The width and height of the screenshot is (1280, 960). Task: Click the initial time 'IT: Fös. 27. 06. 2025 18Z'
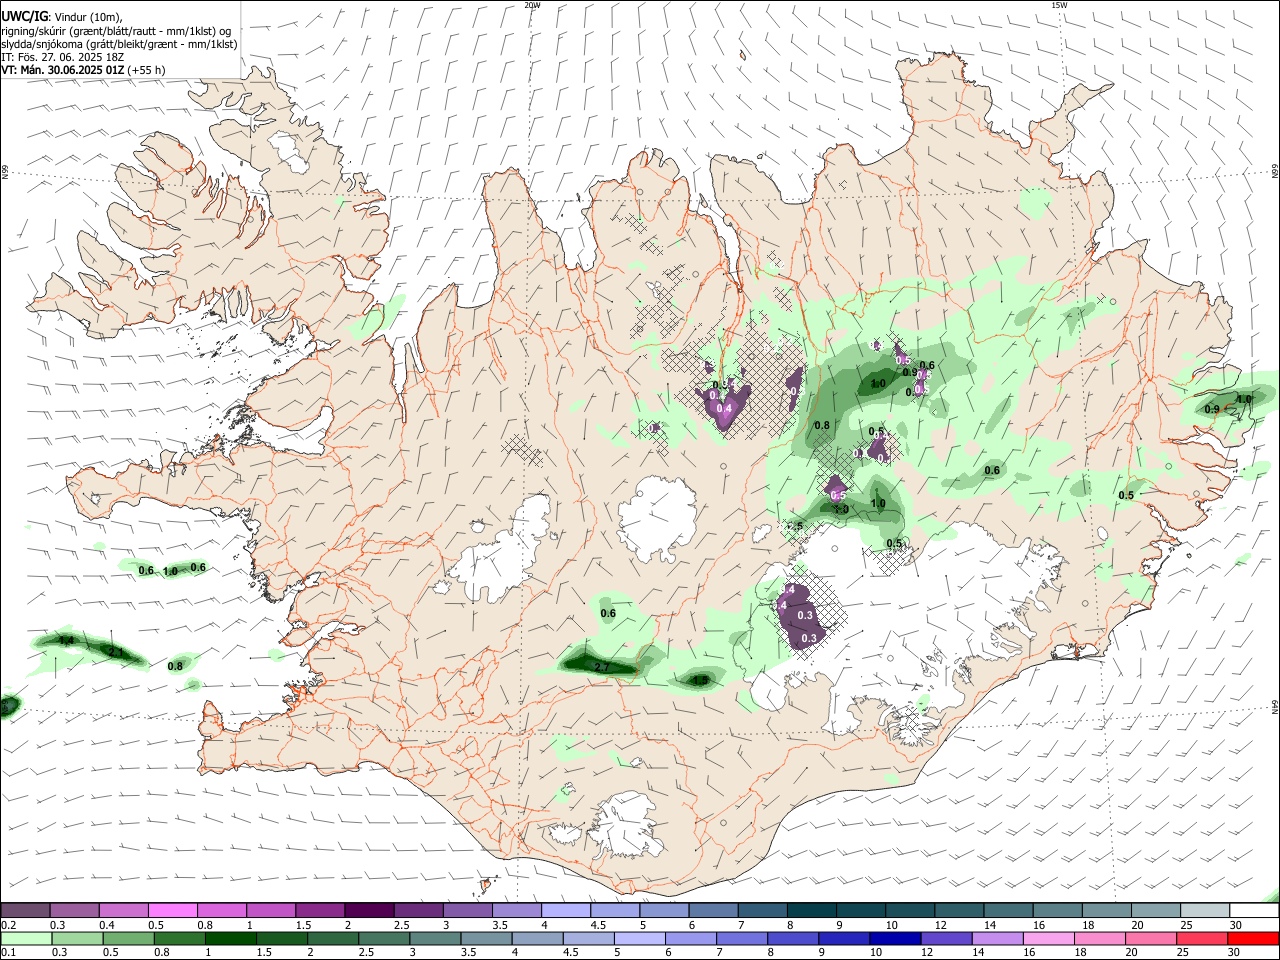[x=63, y=57]
